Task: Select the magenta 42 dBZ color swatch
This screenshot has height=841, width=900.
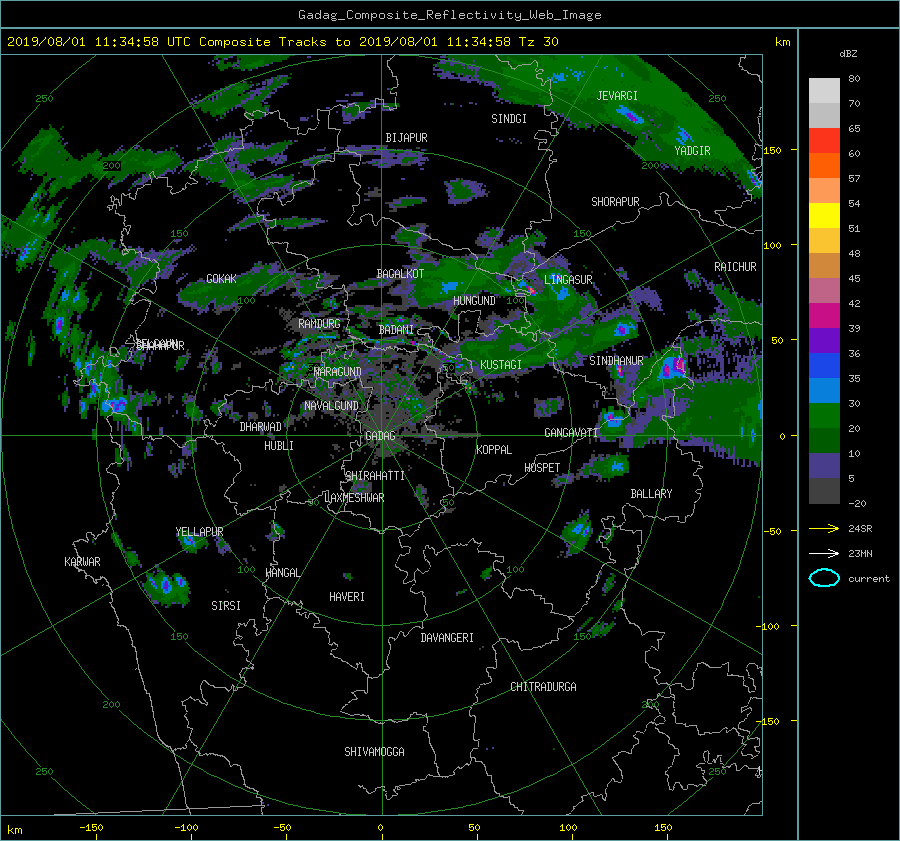Action: point(824,315)
